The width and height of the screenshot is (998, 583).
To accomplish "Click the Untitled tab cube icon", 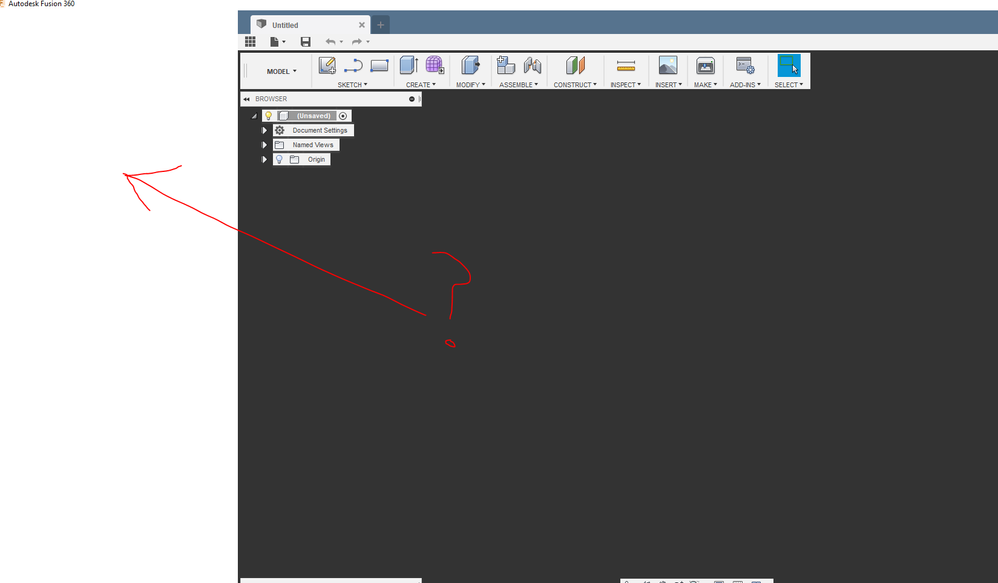I will pyautogui.click(x=261, y=24).
